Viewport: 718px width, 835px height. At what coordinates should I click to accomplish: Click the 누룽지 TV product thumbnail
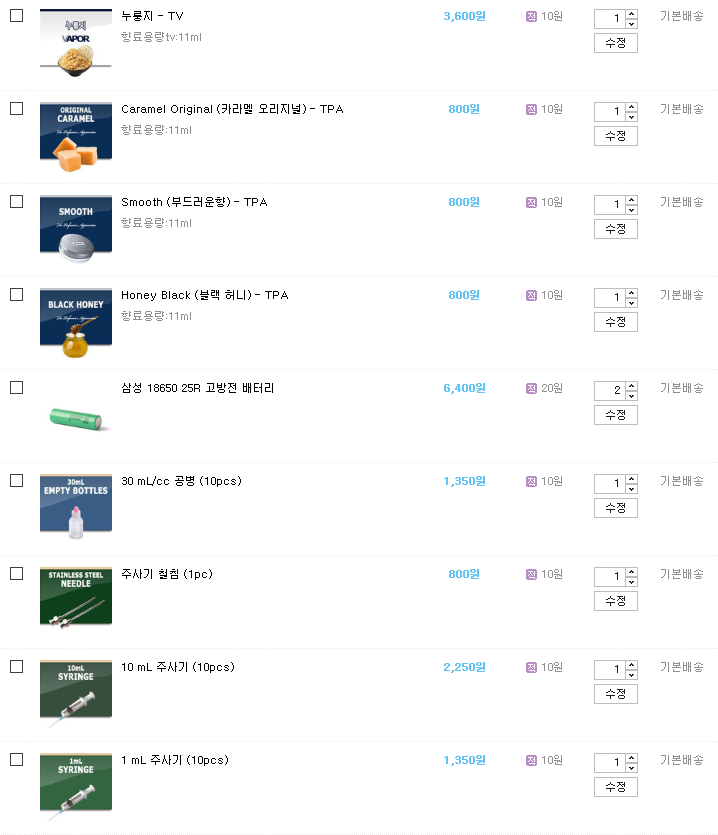[76, 40]
